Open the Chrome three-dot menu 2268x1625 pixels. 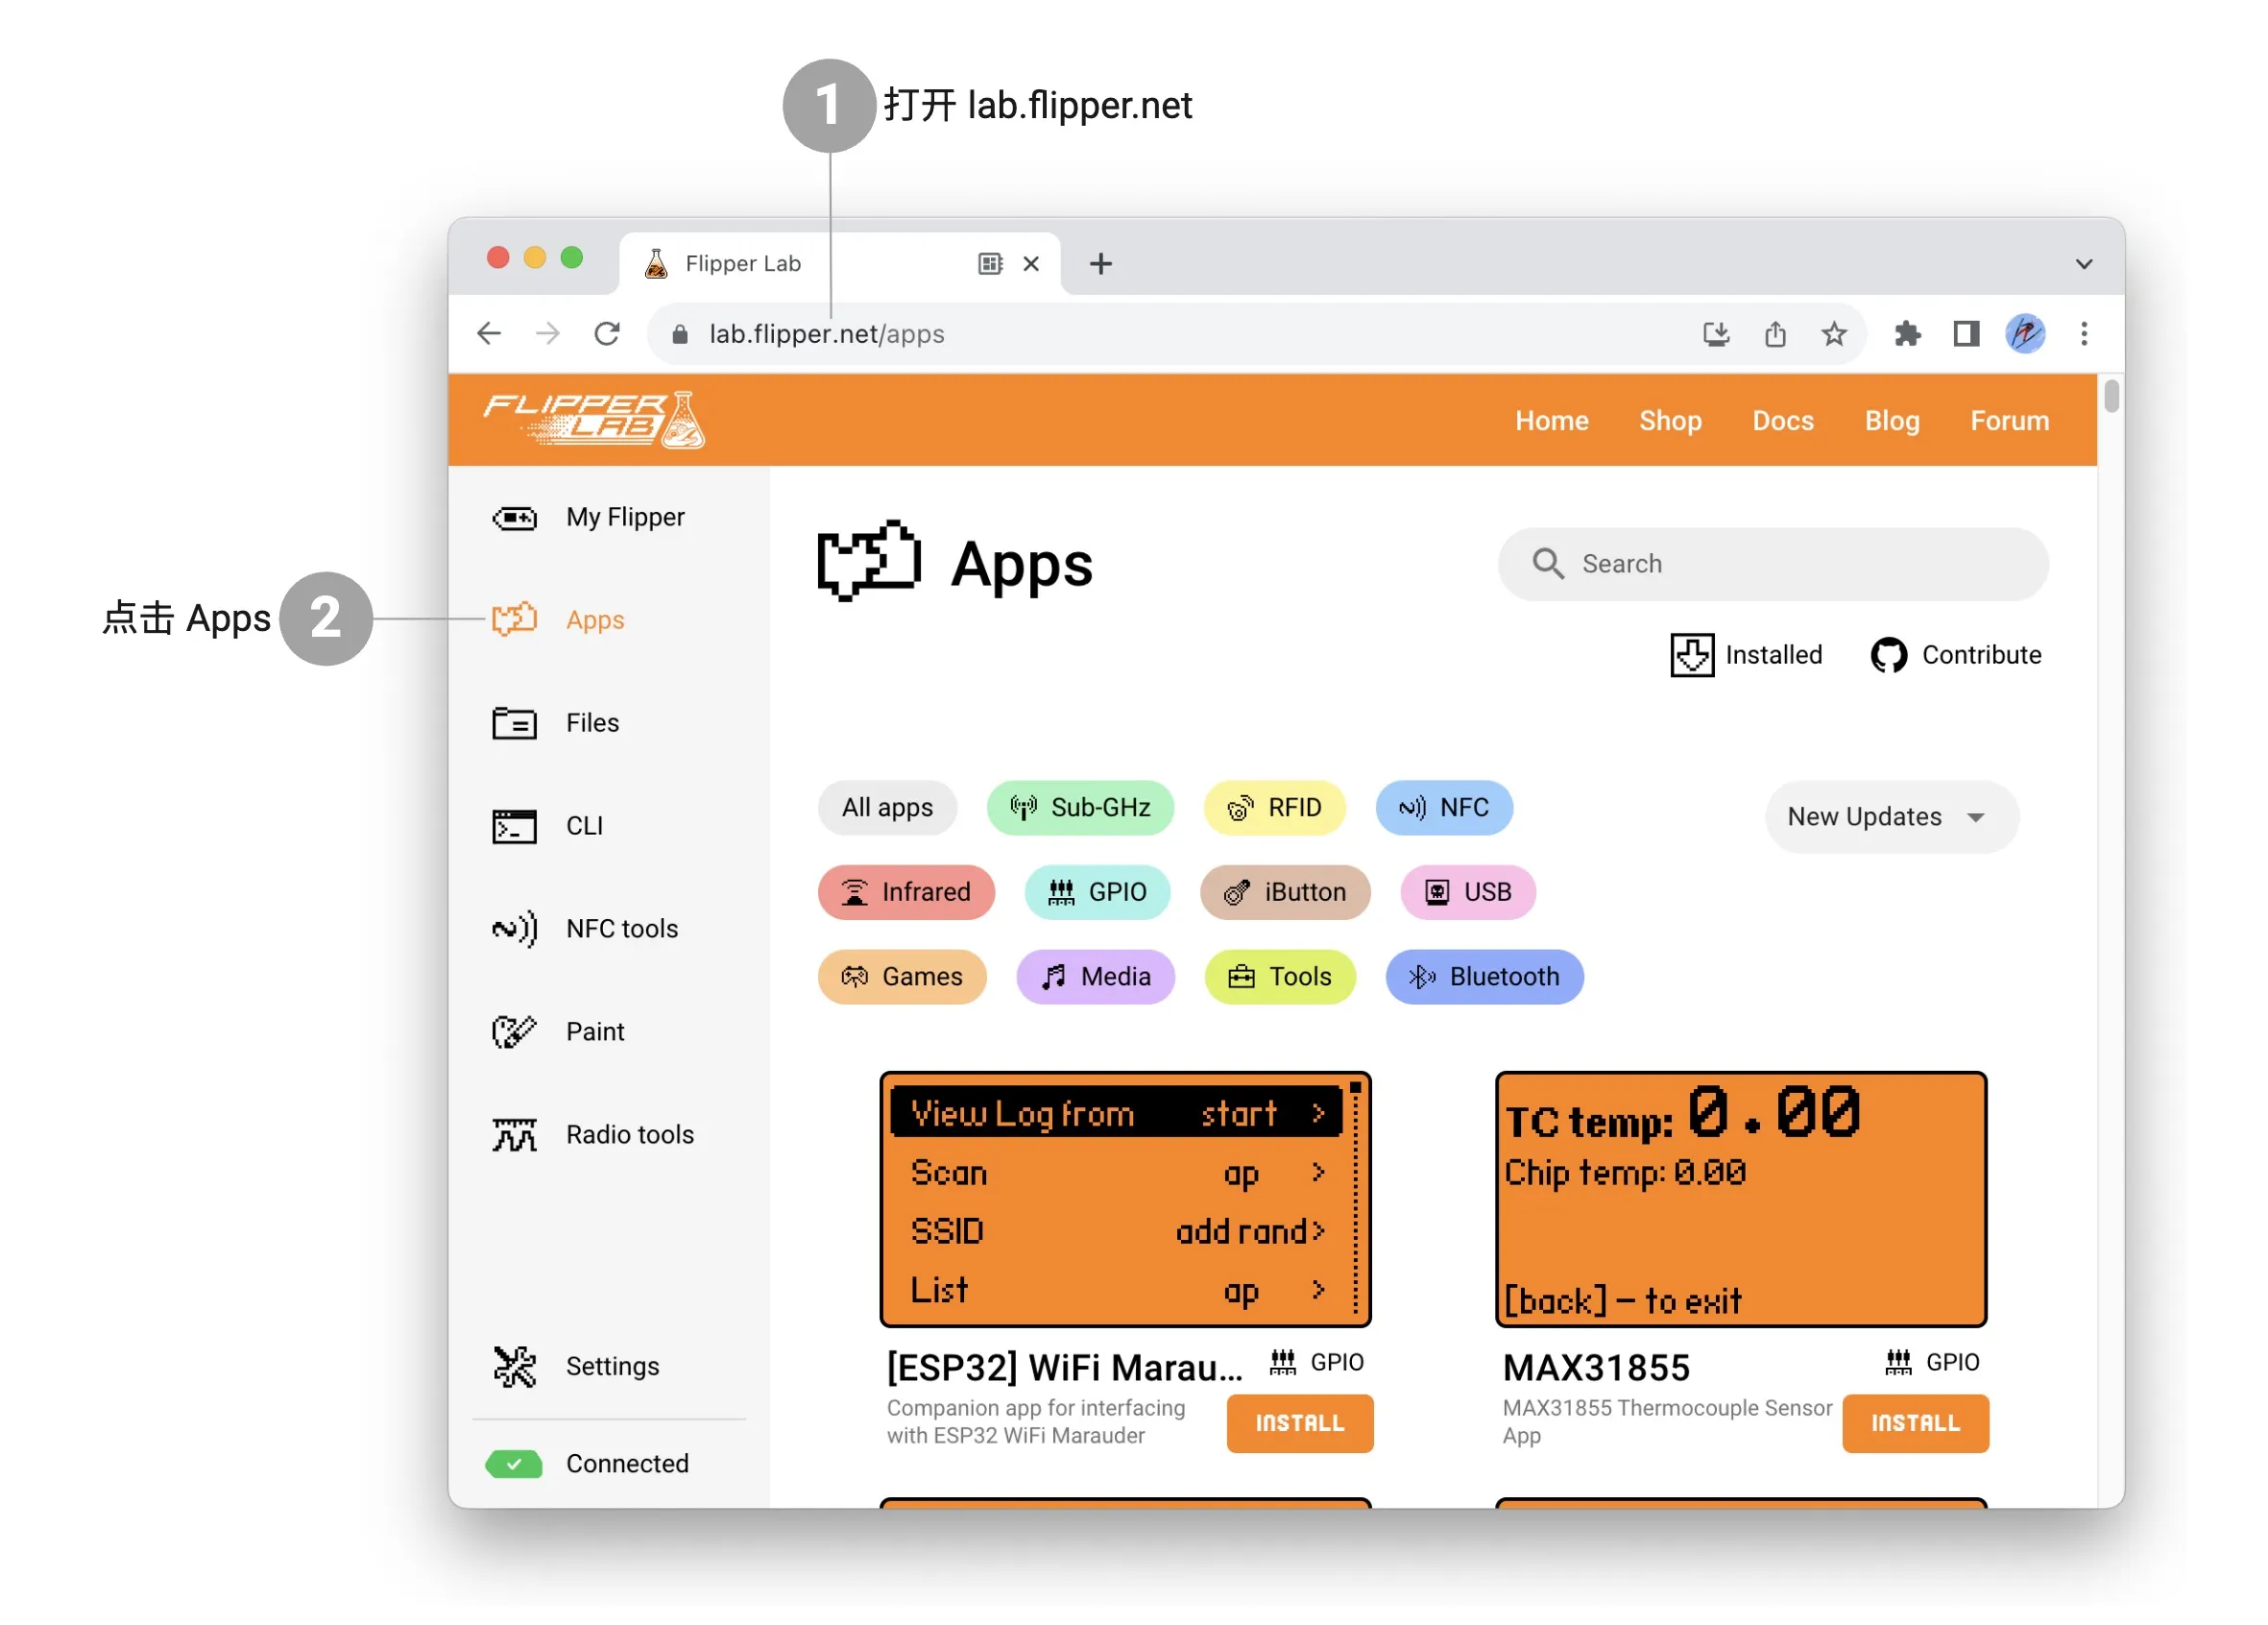pos(2084,333)
